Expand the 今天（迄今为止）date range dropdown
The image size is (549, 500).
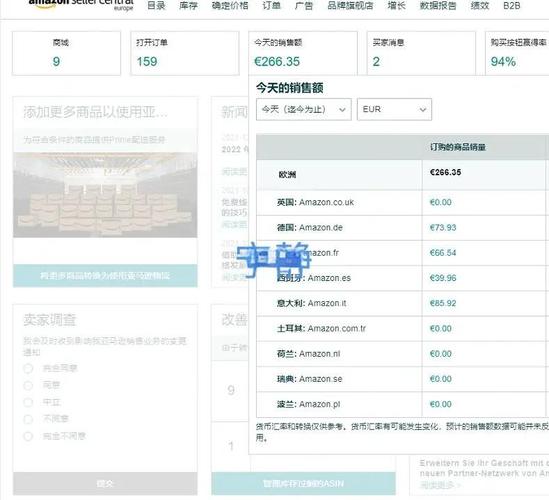tap(304, 110)
